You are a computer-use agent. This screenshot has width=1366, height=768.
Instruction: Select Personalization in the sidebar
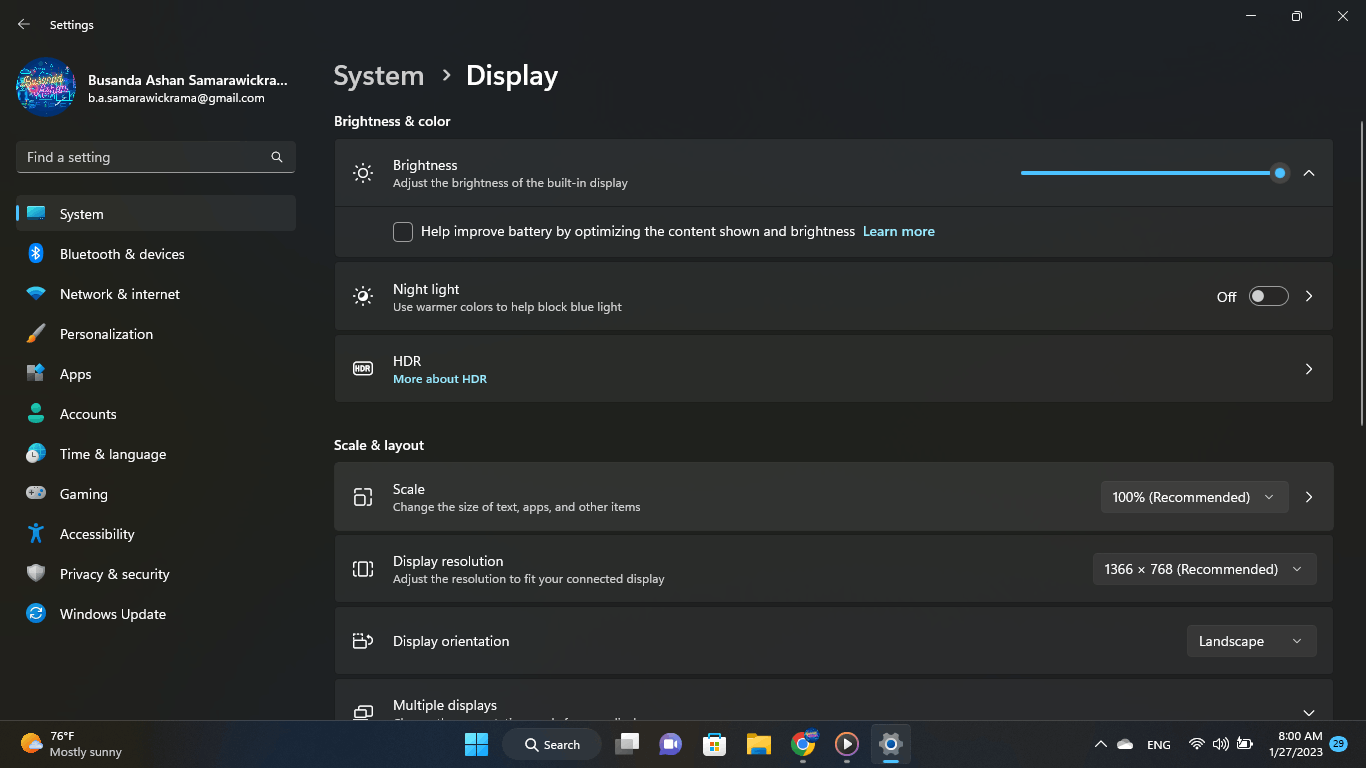(106, 334)
